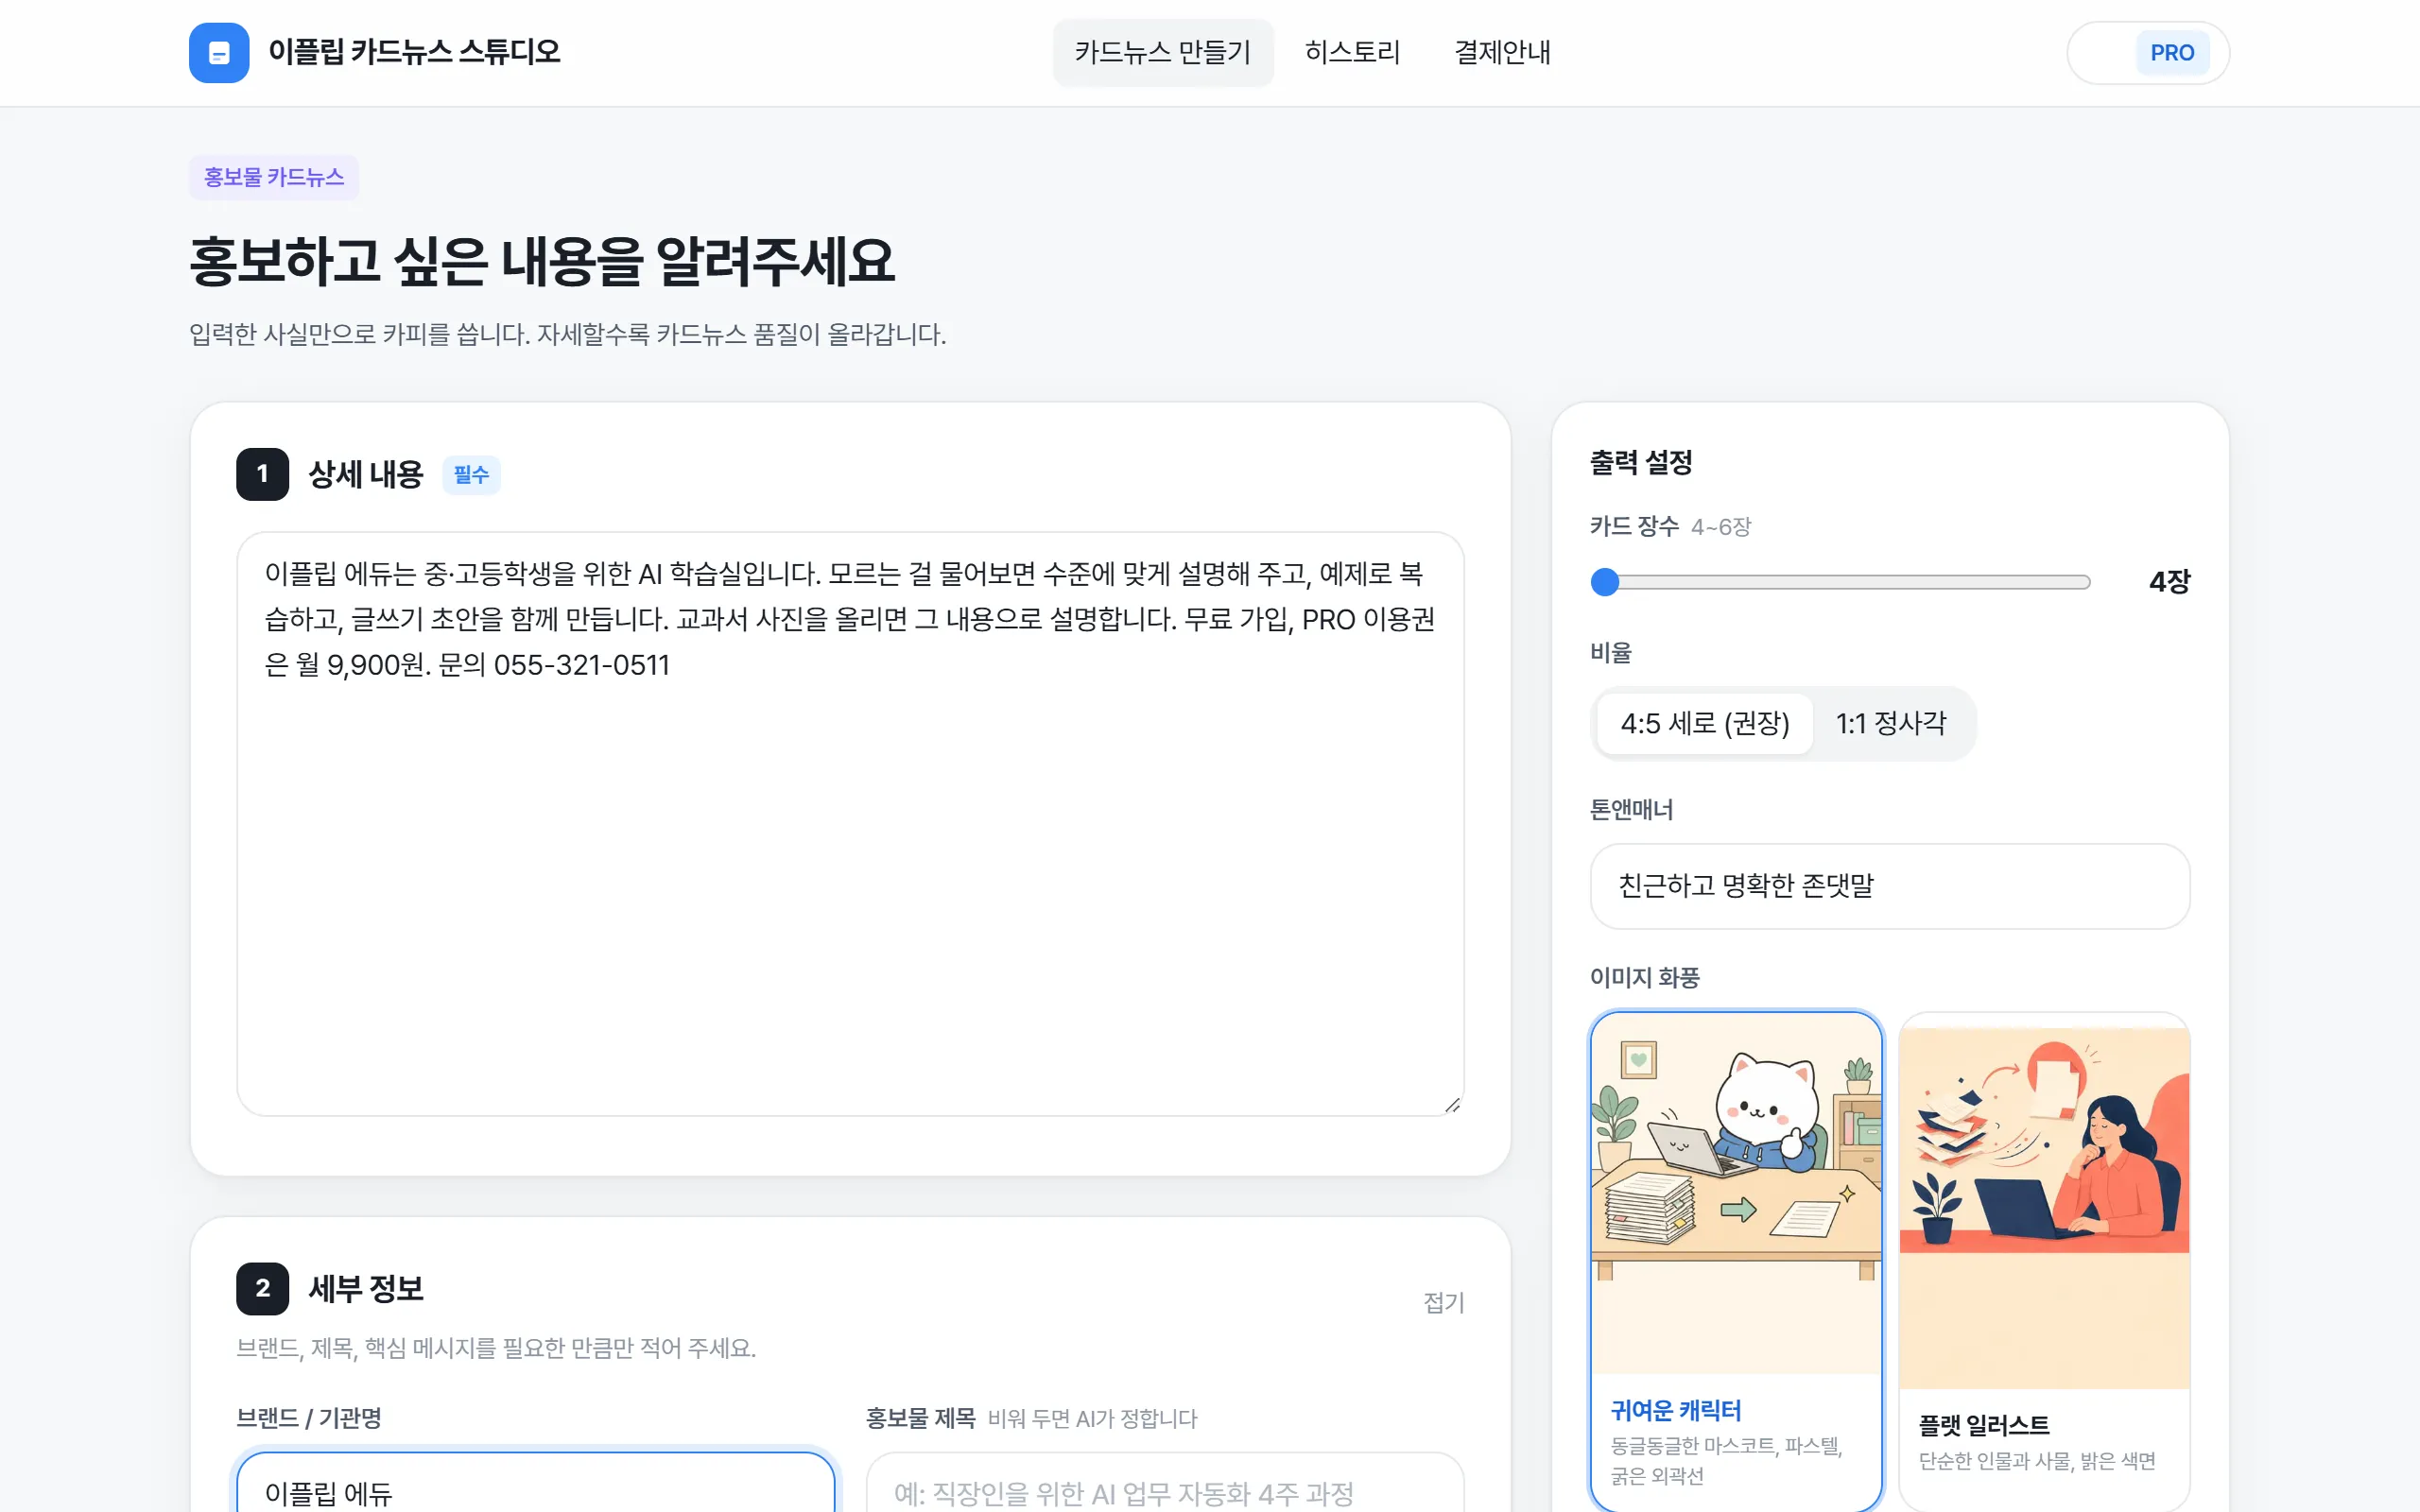Choose the 플랫 일러스트 image style
Image resolution: width=2420 pixels, height=1512 pixels.
(2044, 1261)
